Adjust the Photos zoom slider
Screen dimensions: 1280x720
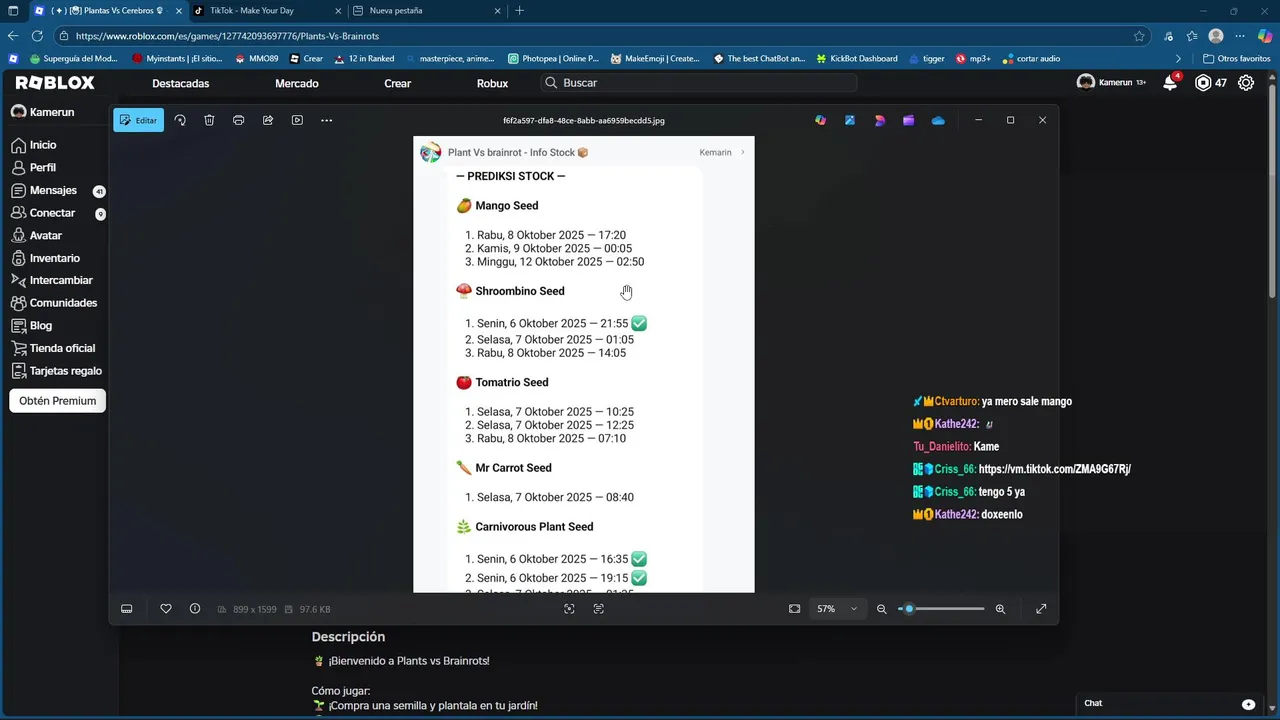click(x=941, y=609)
